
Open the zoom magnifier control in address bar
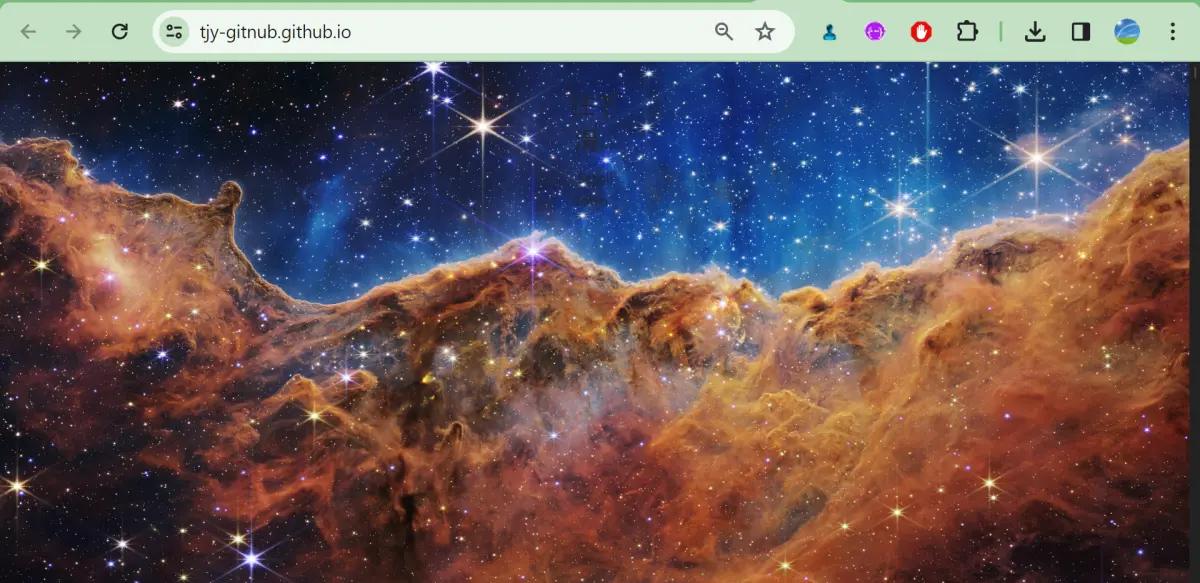click(x=724, y=32)
